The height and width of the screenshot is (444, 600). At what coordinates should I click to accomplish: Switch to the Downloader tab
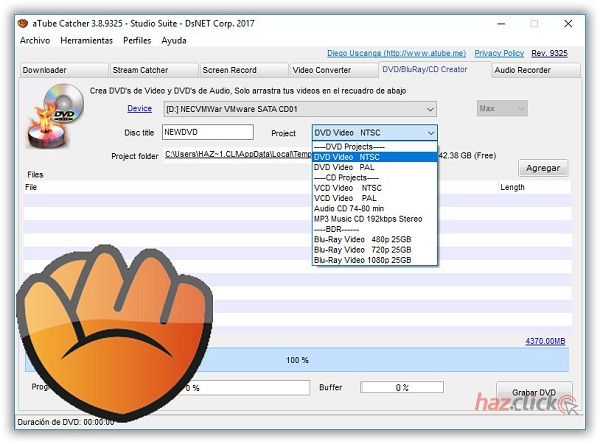[64, 70]
